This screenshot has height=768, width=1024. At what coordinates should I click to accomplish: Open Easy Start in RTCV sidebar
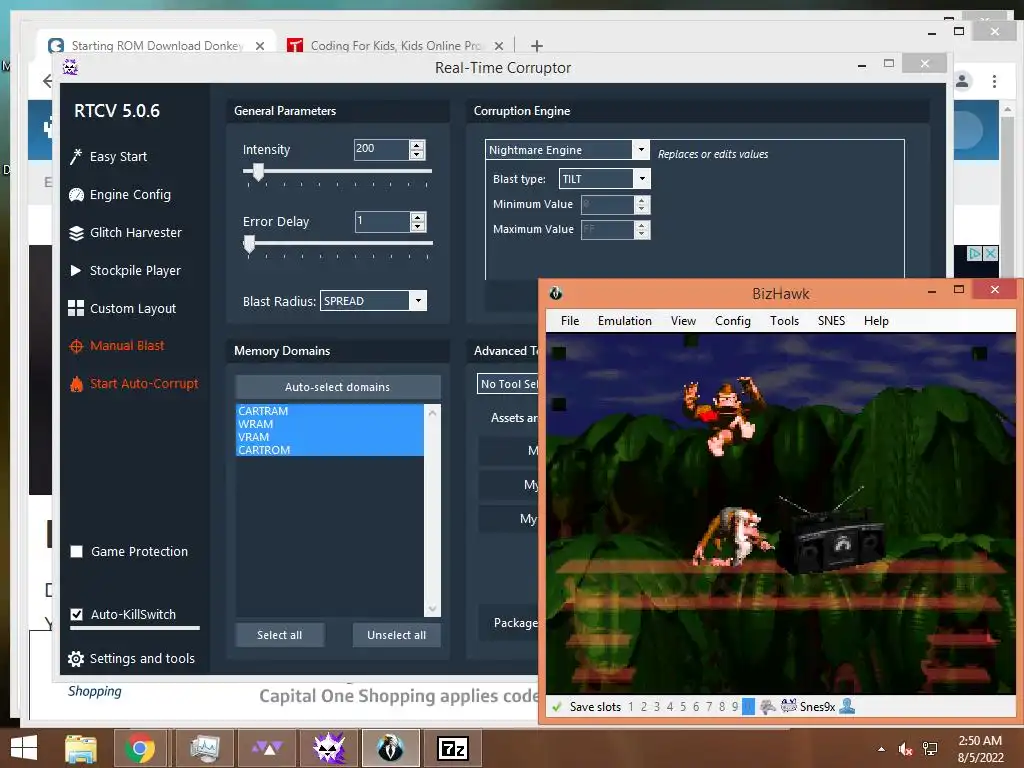click(108, 157)
